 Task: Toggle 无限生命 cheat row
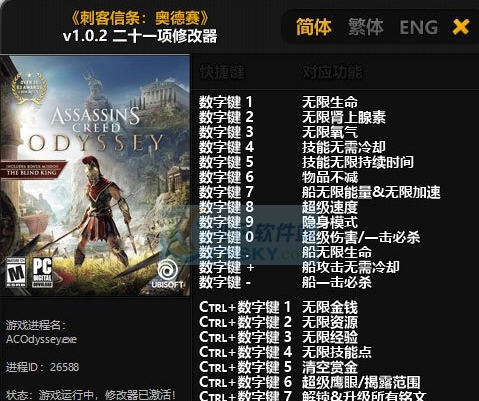(x=319, y=102)
